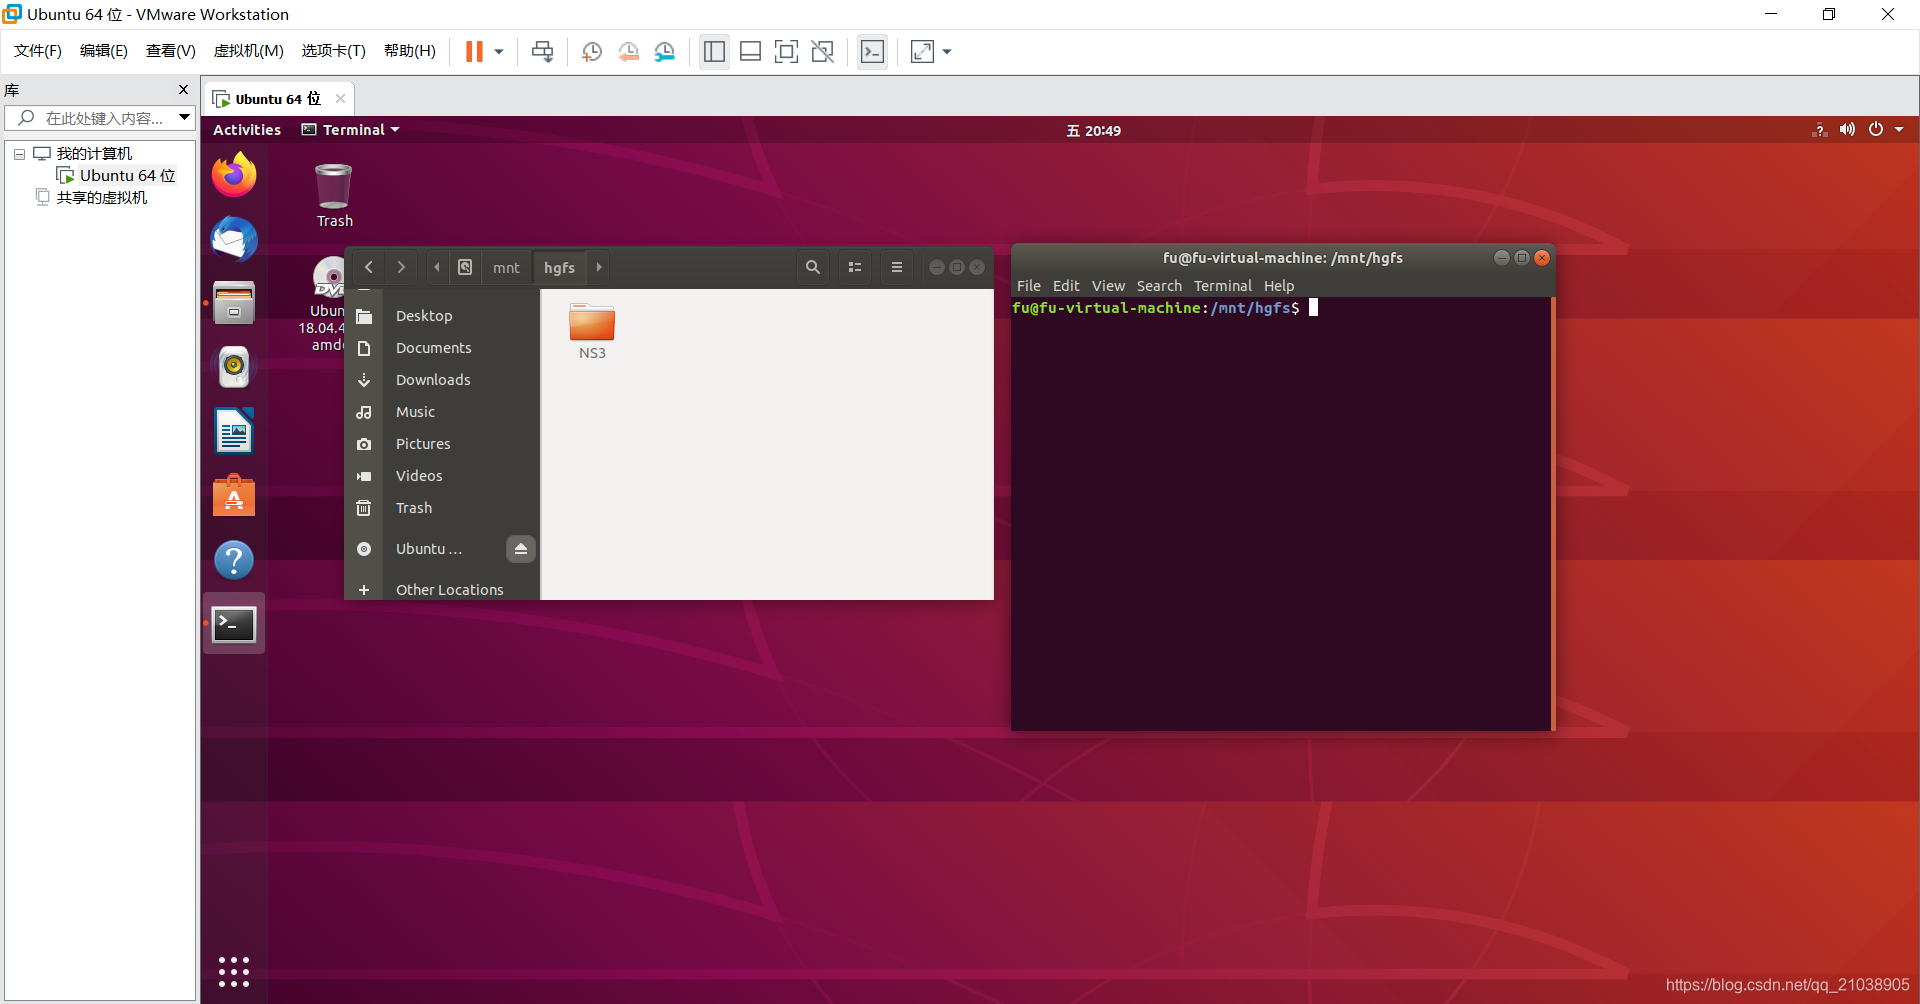The image size is (1920, 1004).
Task: Open Files hamburger menu
Action: pyautogui.click(x=897, y=267)
